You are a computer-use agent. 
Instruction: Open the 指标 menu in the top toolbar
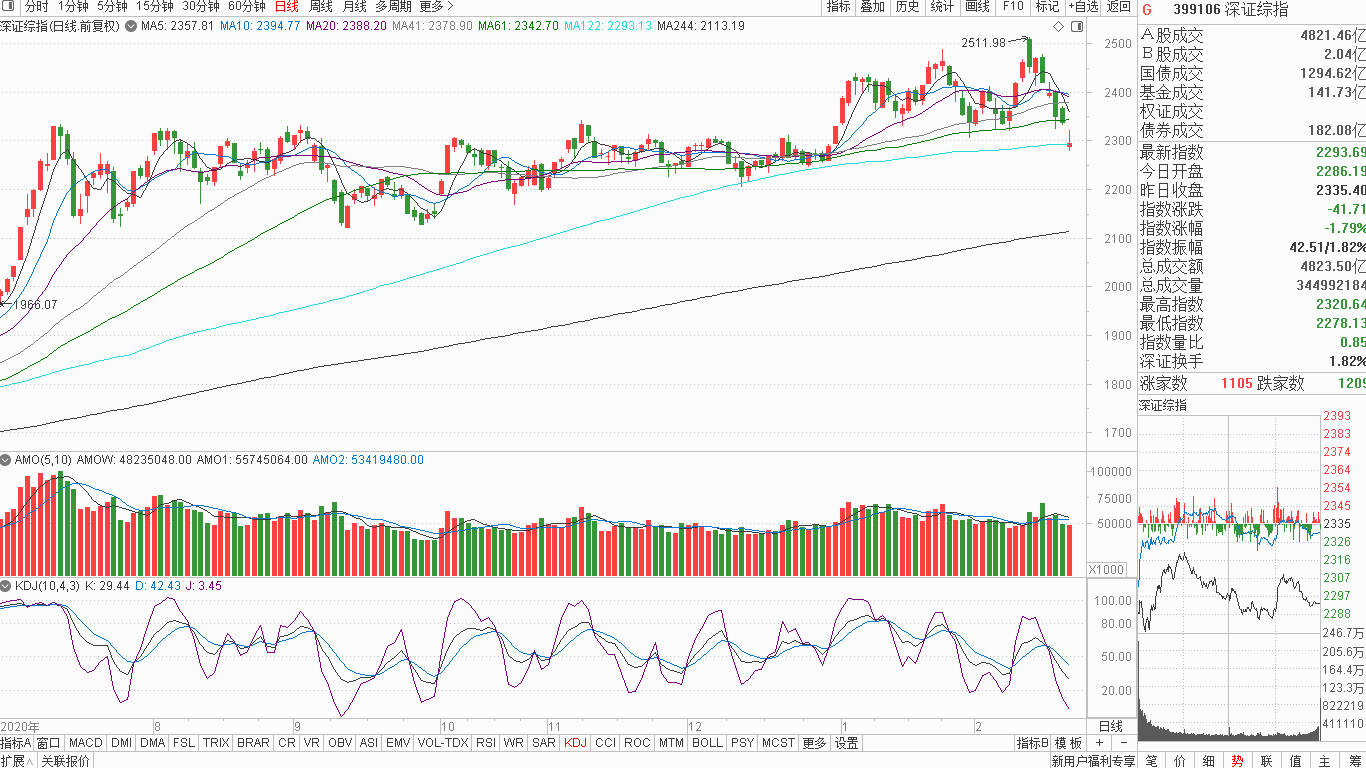pos(838,6)
